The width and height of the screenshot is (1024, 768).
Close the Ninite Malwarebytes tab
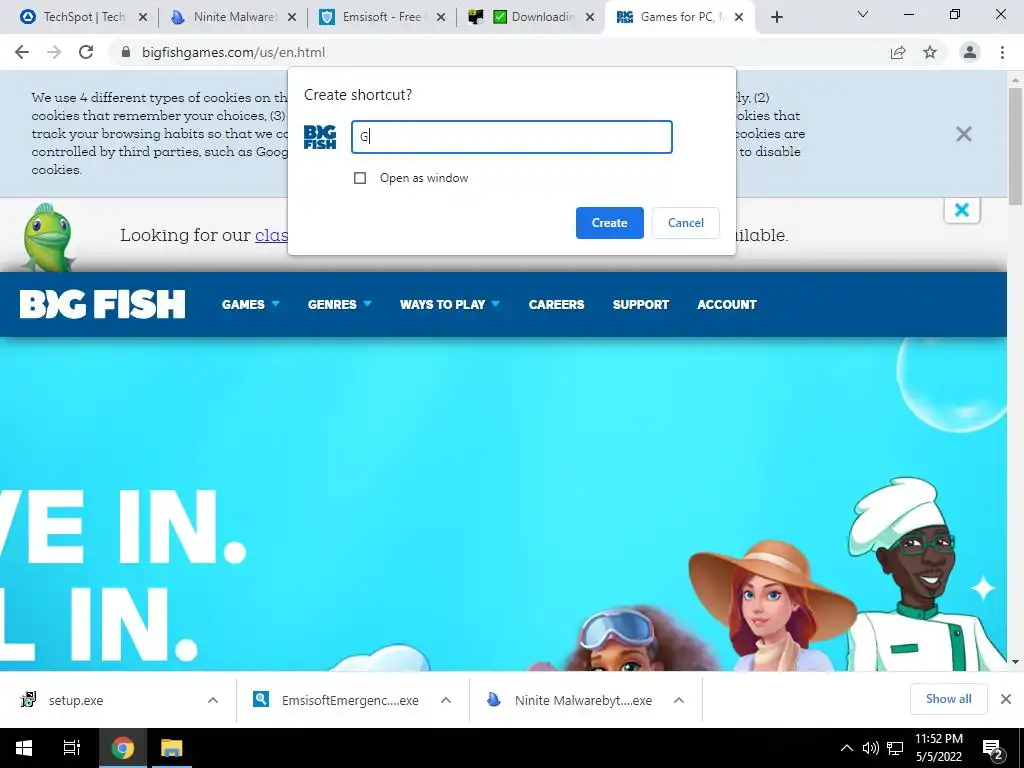tap(292, 17)
